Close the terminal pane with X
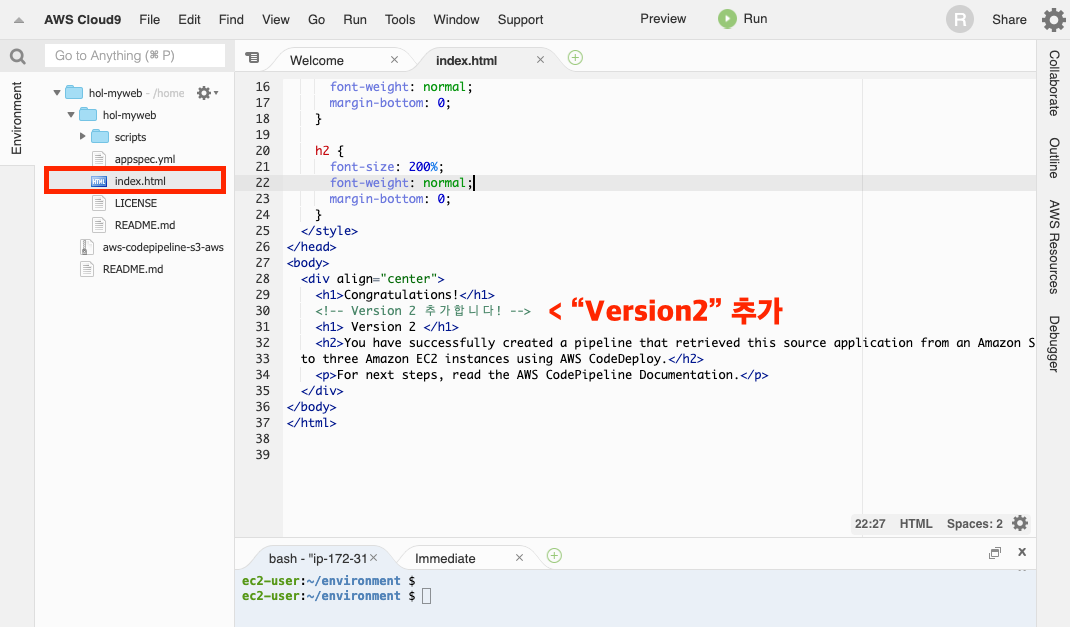Image resolution: width=1070 pixels, height=627 pixels. [x=1022, y=552]
